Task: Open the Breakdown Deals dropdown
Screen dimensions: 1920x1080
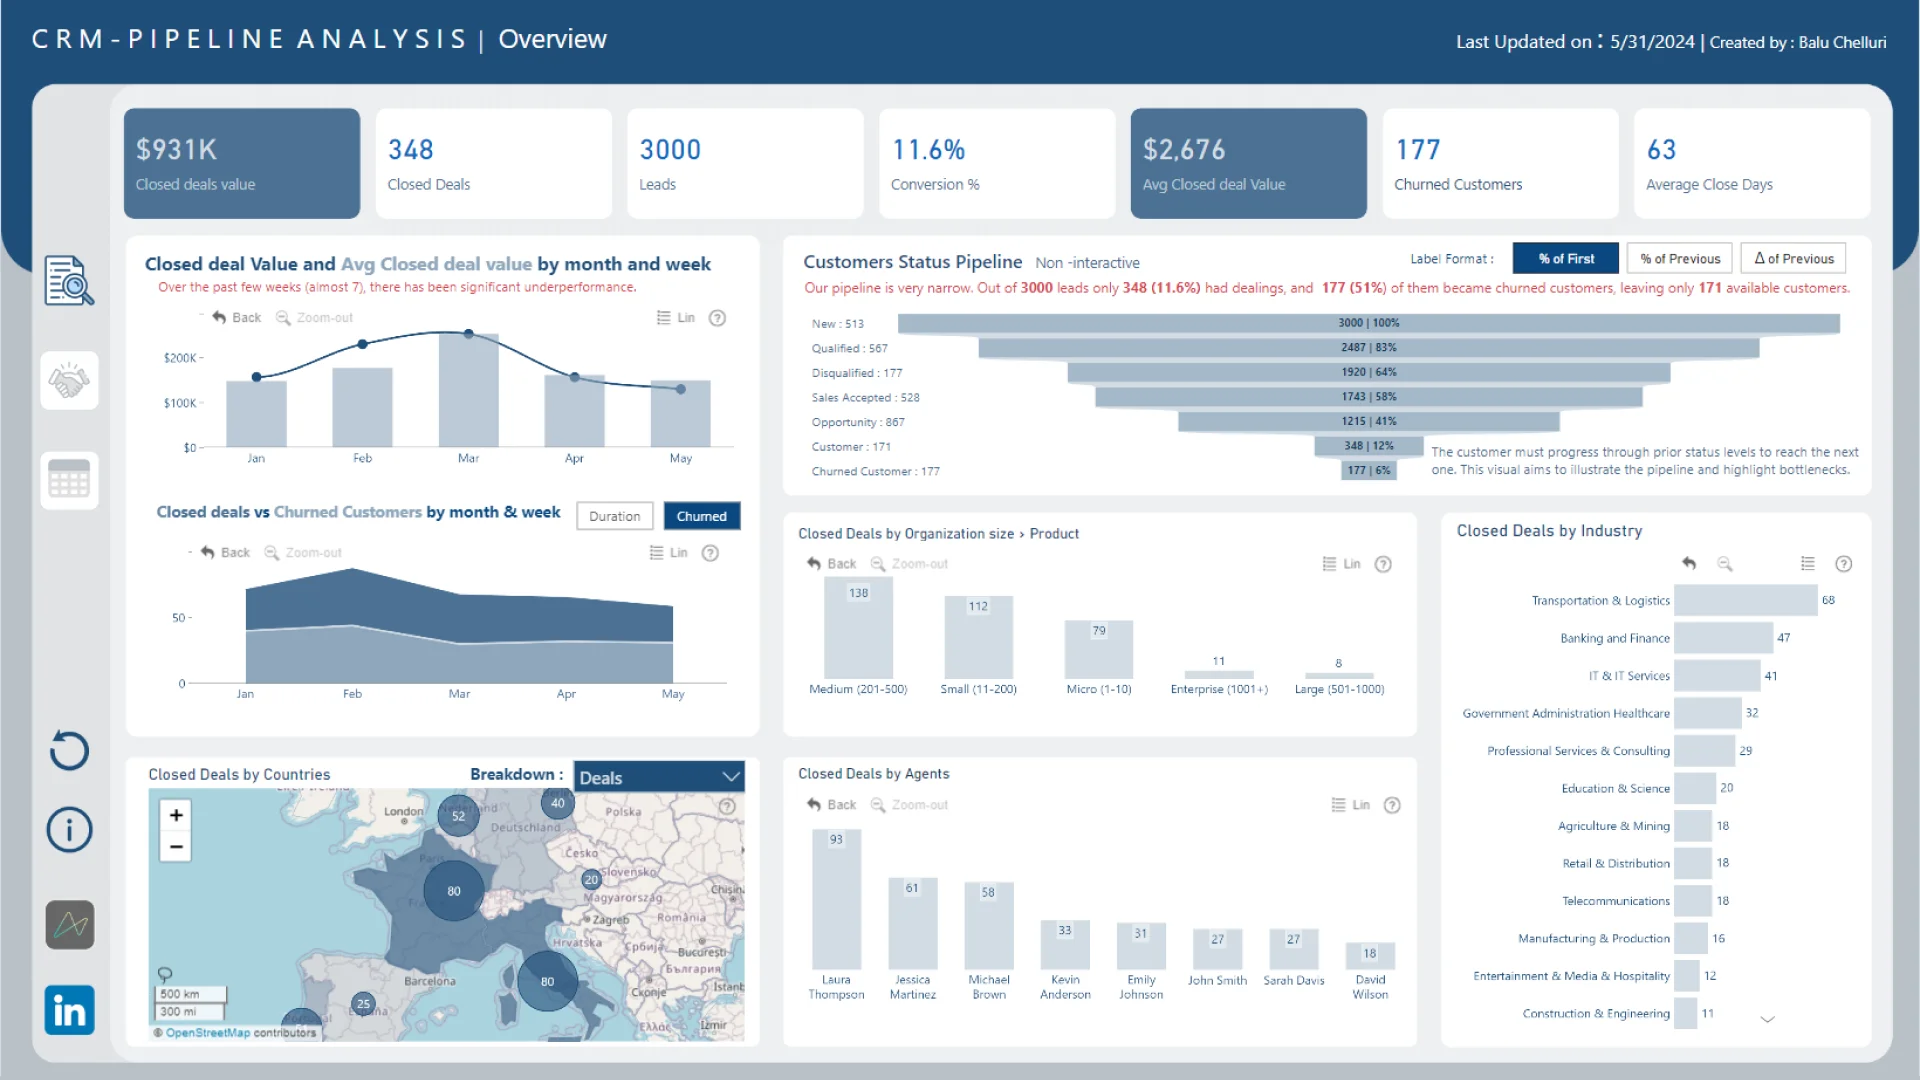Action: click(x=659, y=777)
